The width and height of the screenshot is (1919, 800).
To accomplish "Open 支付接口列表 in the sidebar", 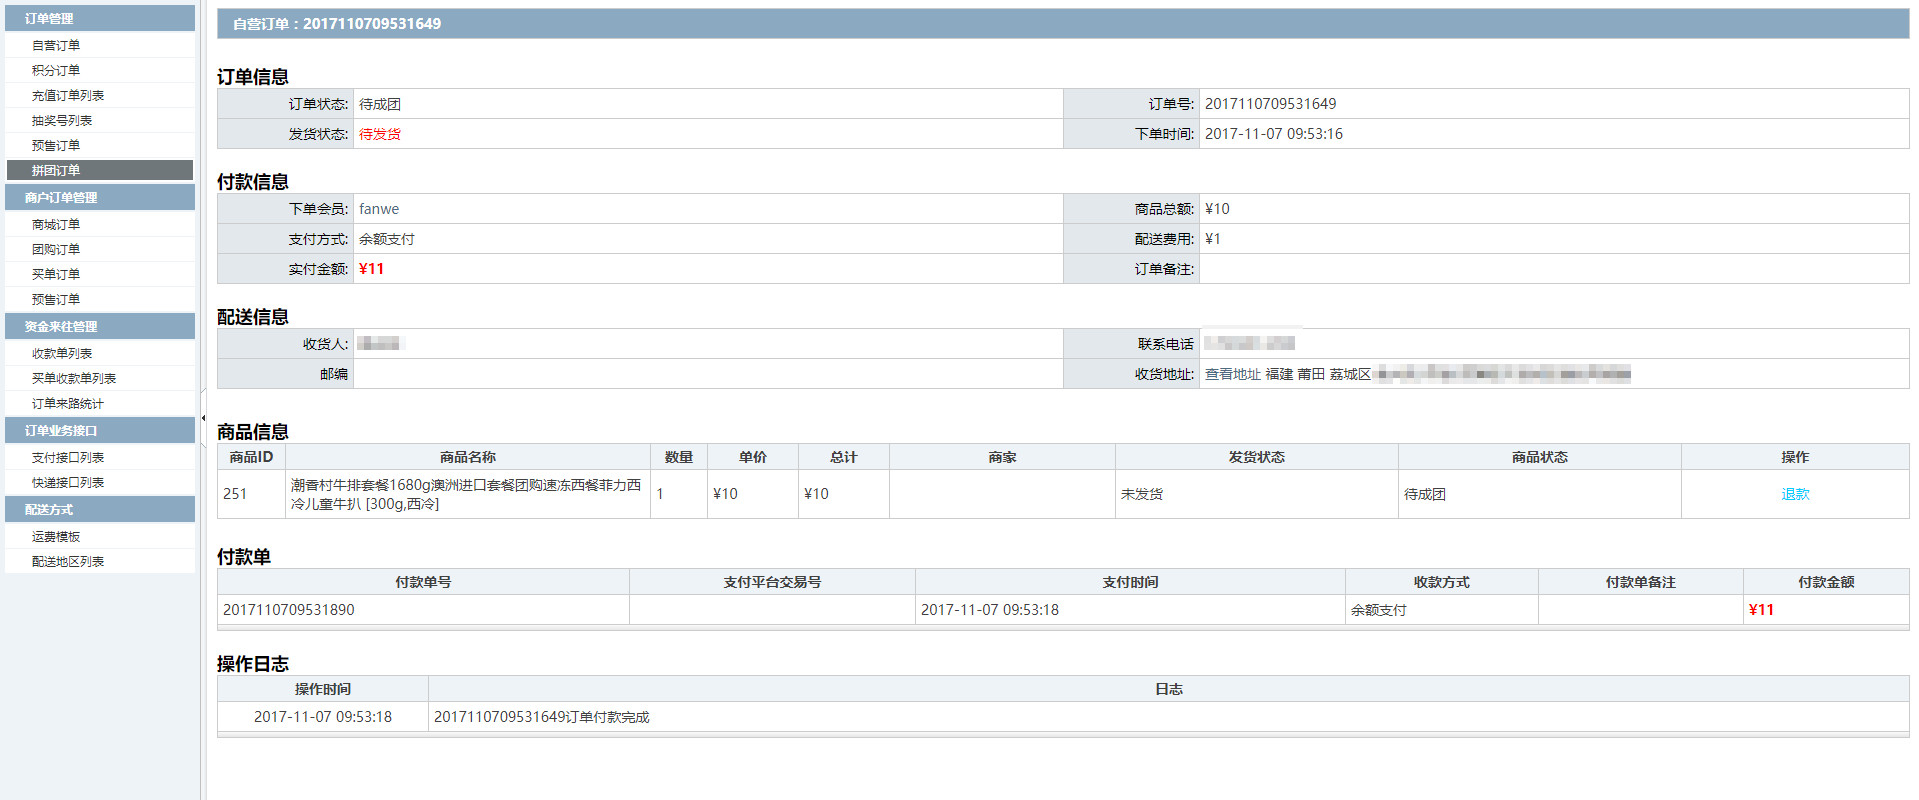I will tap(68, 457).
